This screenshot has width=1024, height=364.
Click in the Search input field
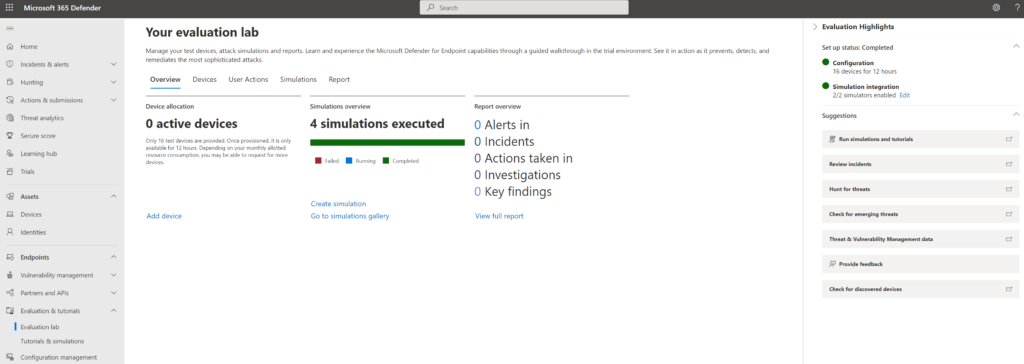click(x=524, y=8)
